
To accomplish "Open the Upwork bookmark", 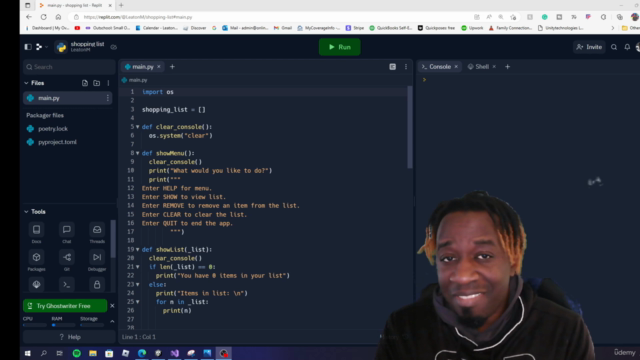I will pyautogui.click(x=472, y=28).
